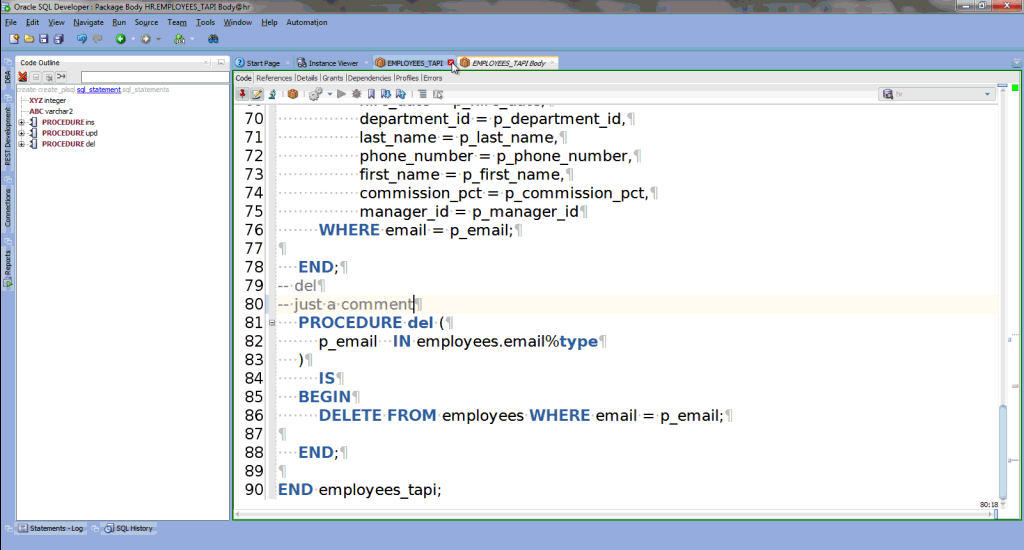Click the Save All toolbar icon
Viewport: 1024px width, 550px height.
pyautogui.click(x=59, y=39)
